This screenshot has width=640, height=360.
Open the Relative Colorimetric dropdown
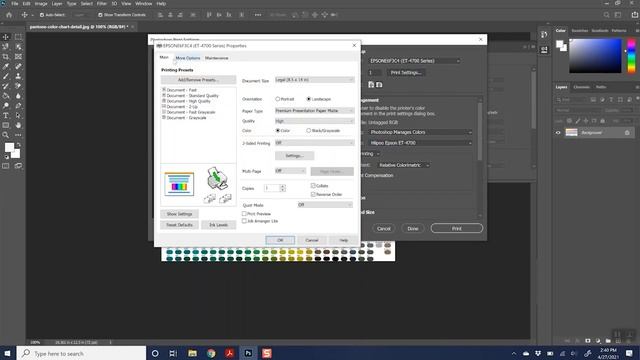404,165
